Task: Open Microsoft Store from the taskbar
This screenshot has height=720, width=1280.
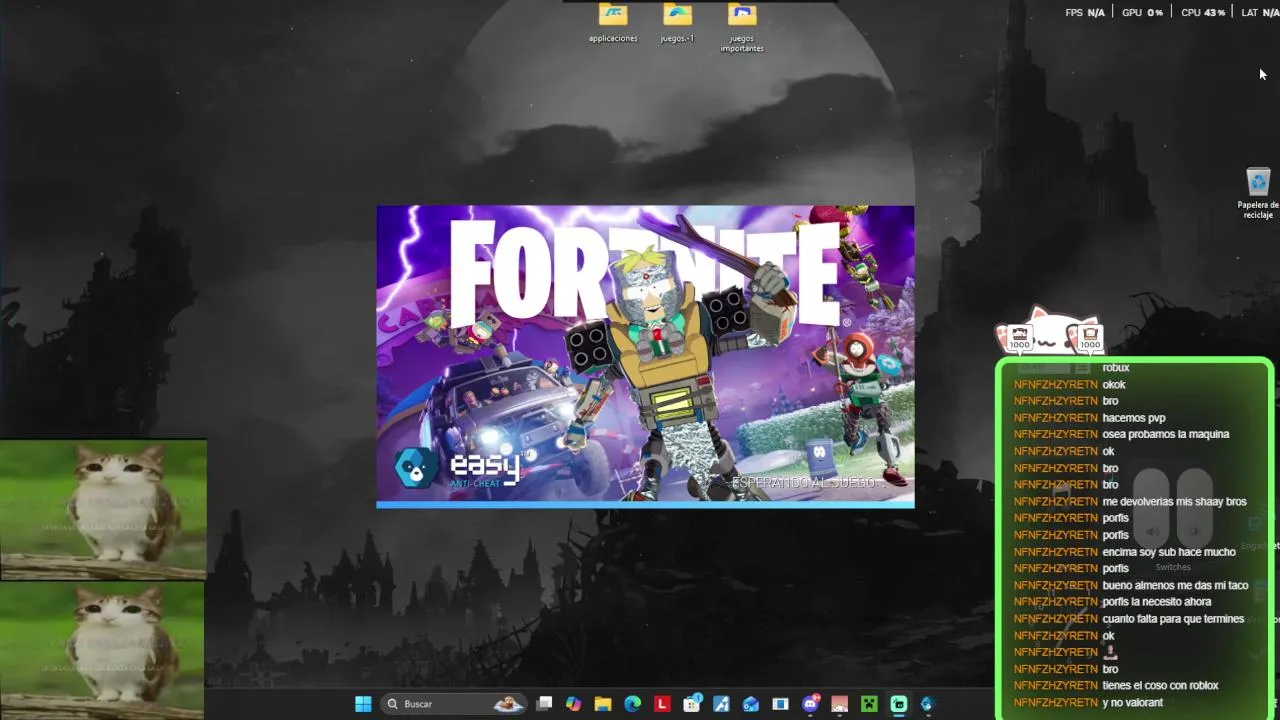Action: pos(692,704)
